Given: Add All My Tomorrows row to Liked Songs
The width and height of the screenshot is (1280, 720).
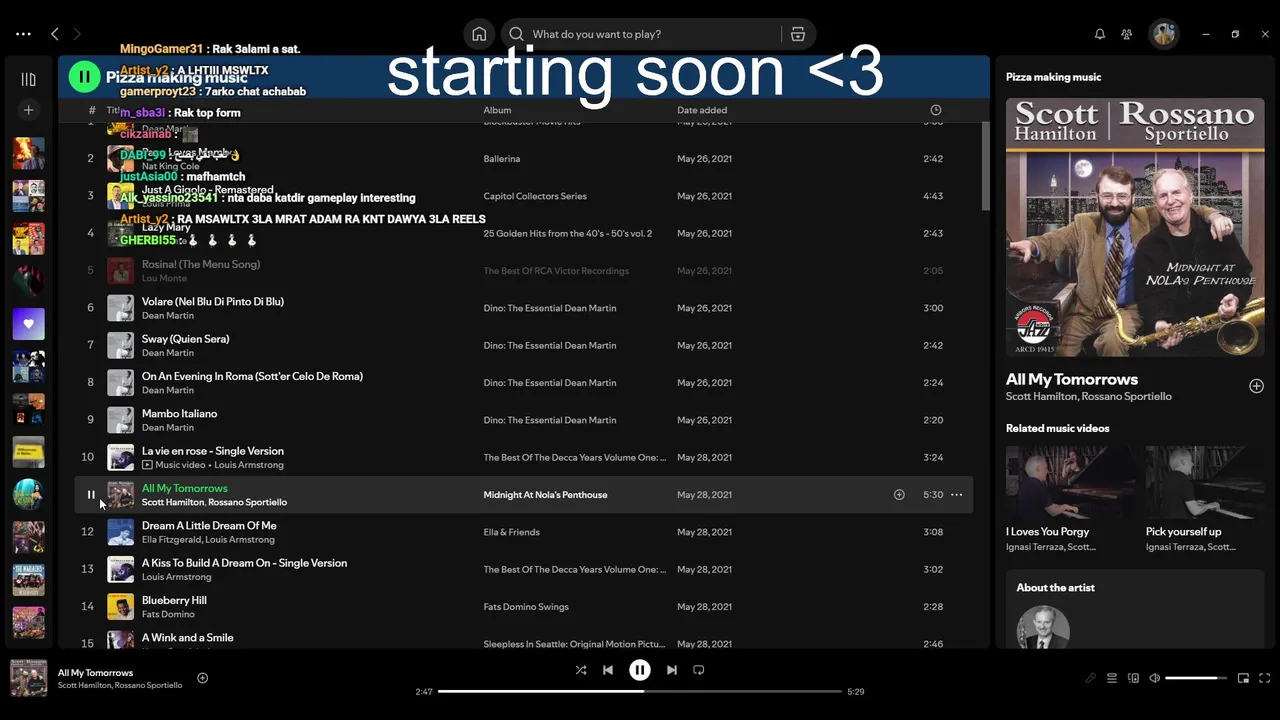Looking at the screenshot, I should coord(899,495).
